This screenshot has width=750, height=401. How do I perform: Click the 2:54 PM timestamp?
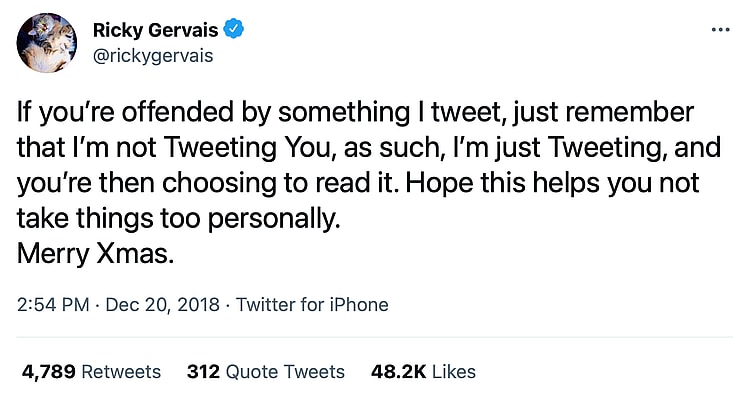point(54,305)
